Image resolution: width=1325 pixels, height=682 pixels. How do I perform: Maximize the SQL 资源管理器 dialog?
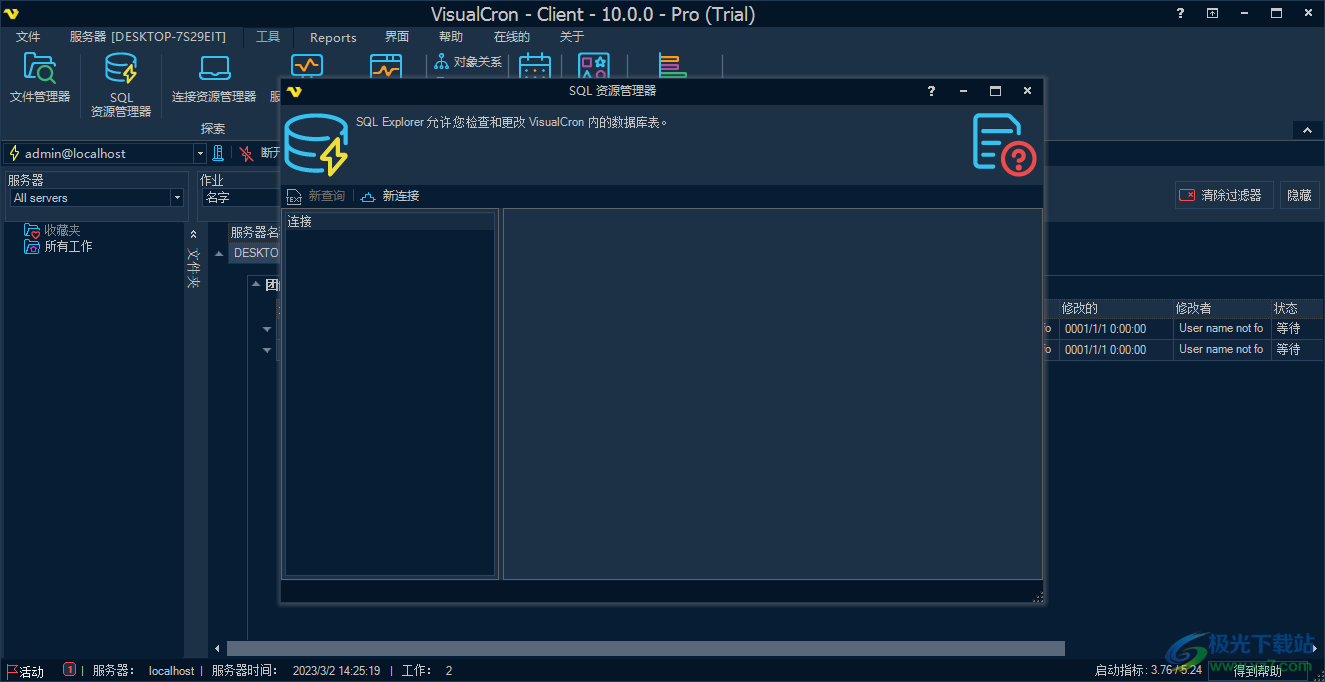click(x=995, y=91)
